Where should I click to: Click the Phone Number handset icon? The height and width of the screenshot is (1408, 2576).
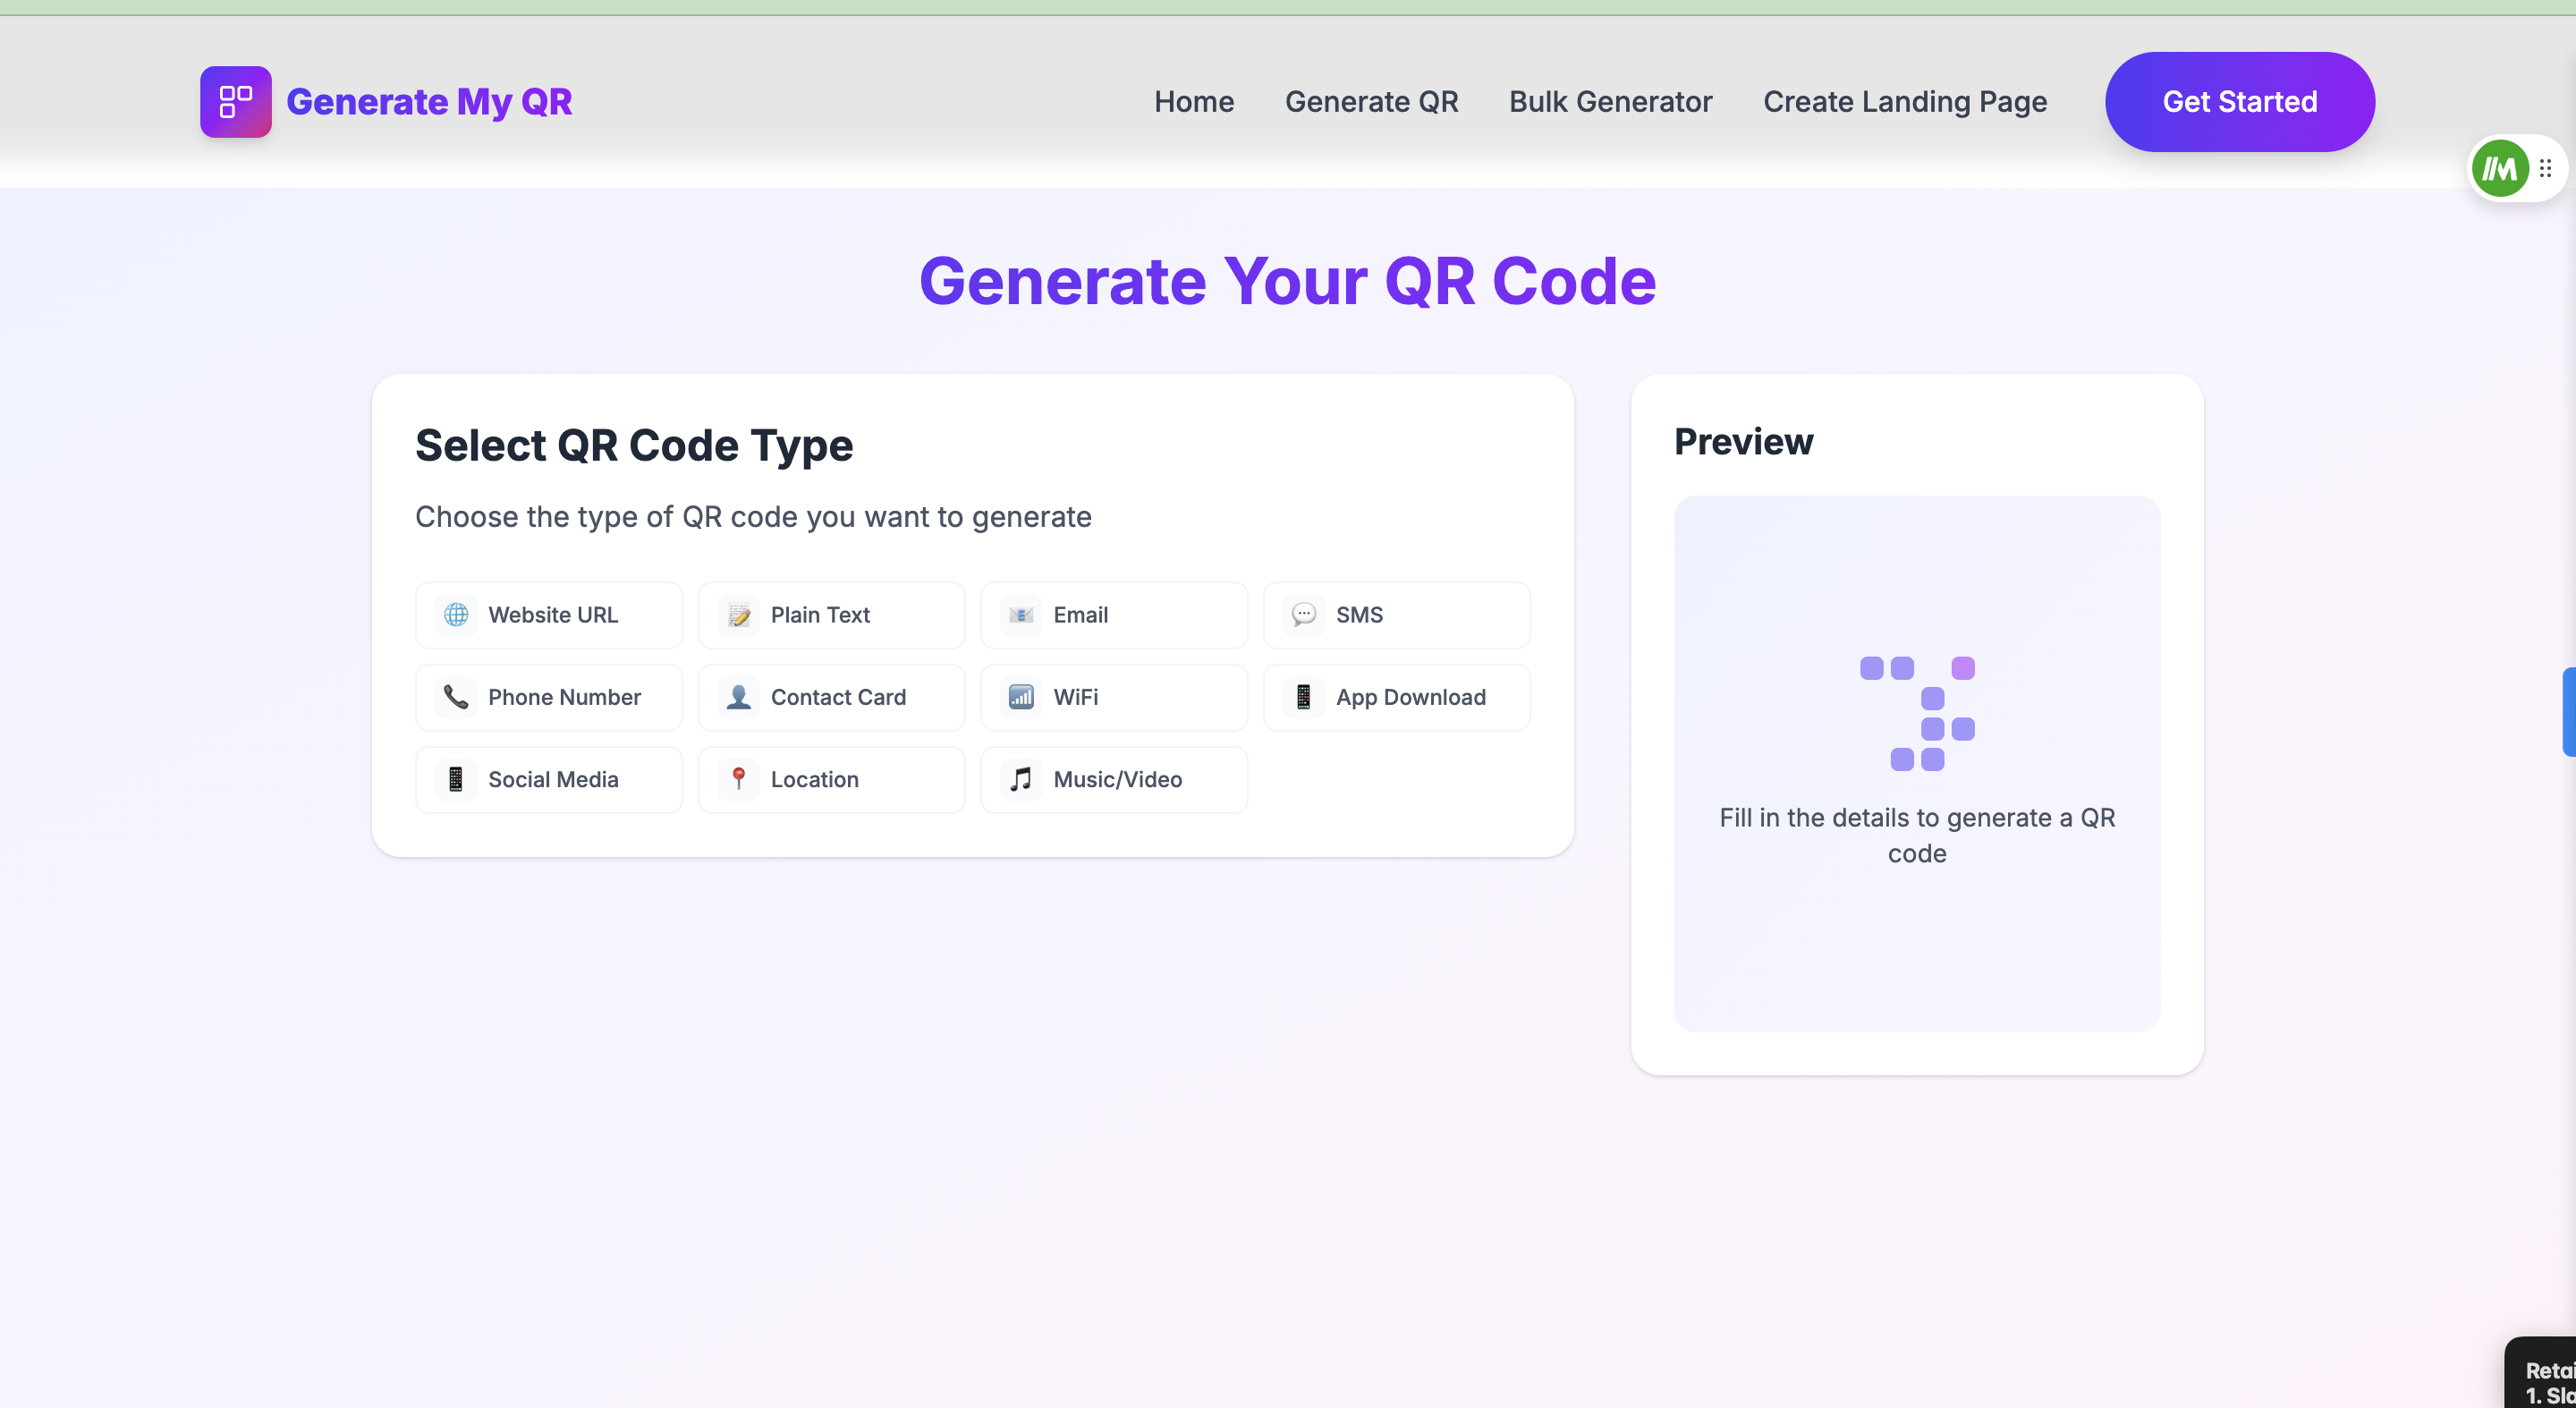pos(456,697)
